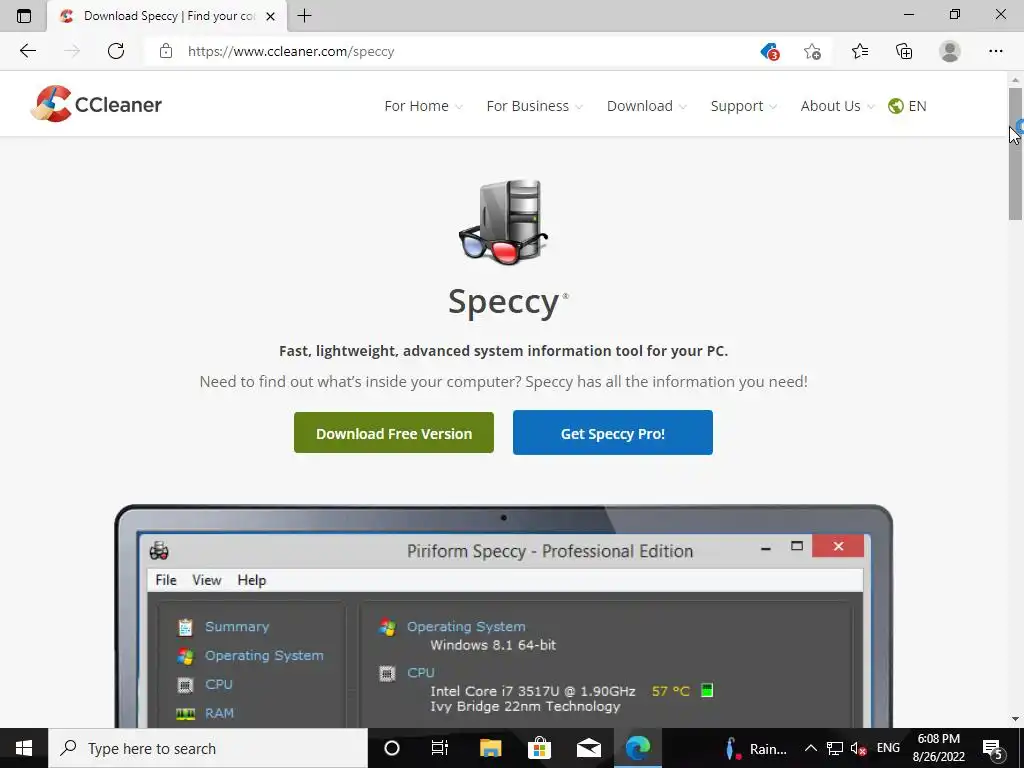Click the scrollbar down arrow
This screenshot has height=768, width=1024.
[1015, 719]
